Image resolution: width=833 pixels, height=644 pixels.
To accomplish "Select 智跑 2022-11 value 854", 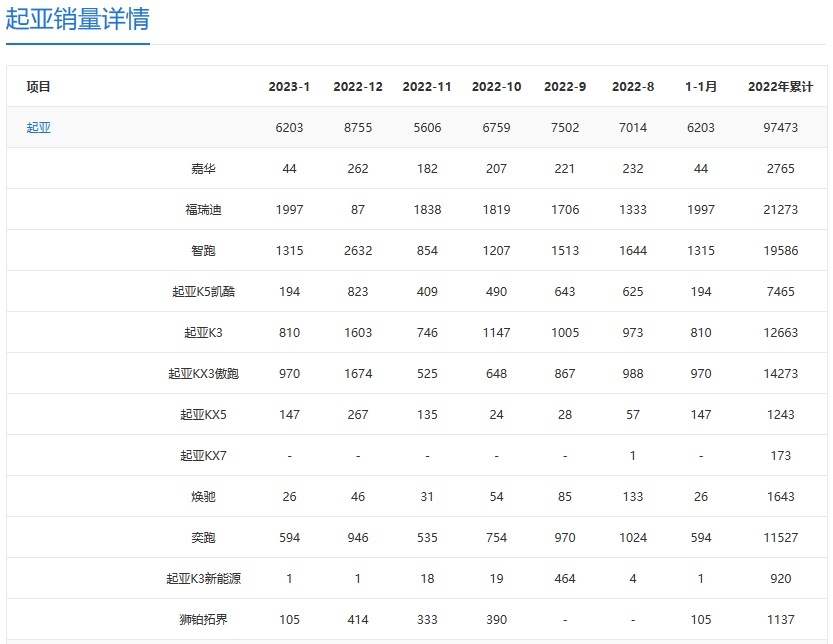I will coord(427,250).
